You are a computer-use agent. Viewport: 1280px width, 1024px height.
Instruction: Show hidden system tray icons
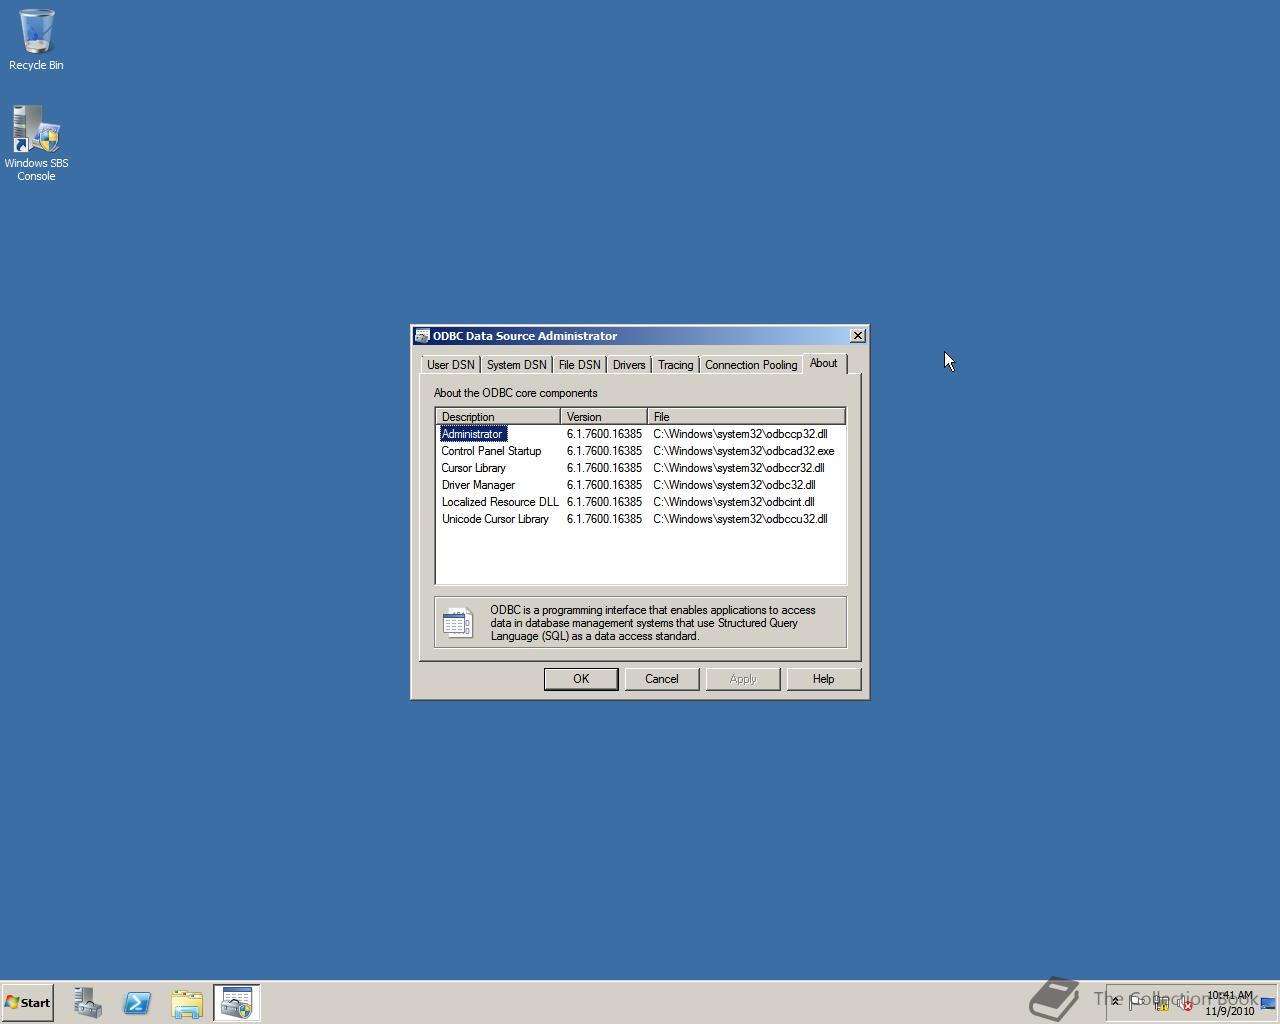(x=1116, y=1002)
